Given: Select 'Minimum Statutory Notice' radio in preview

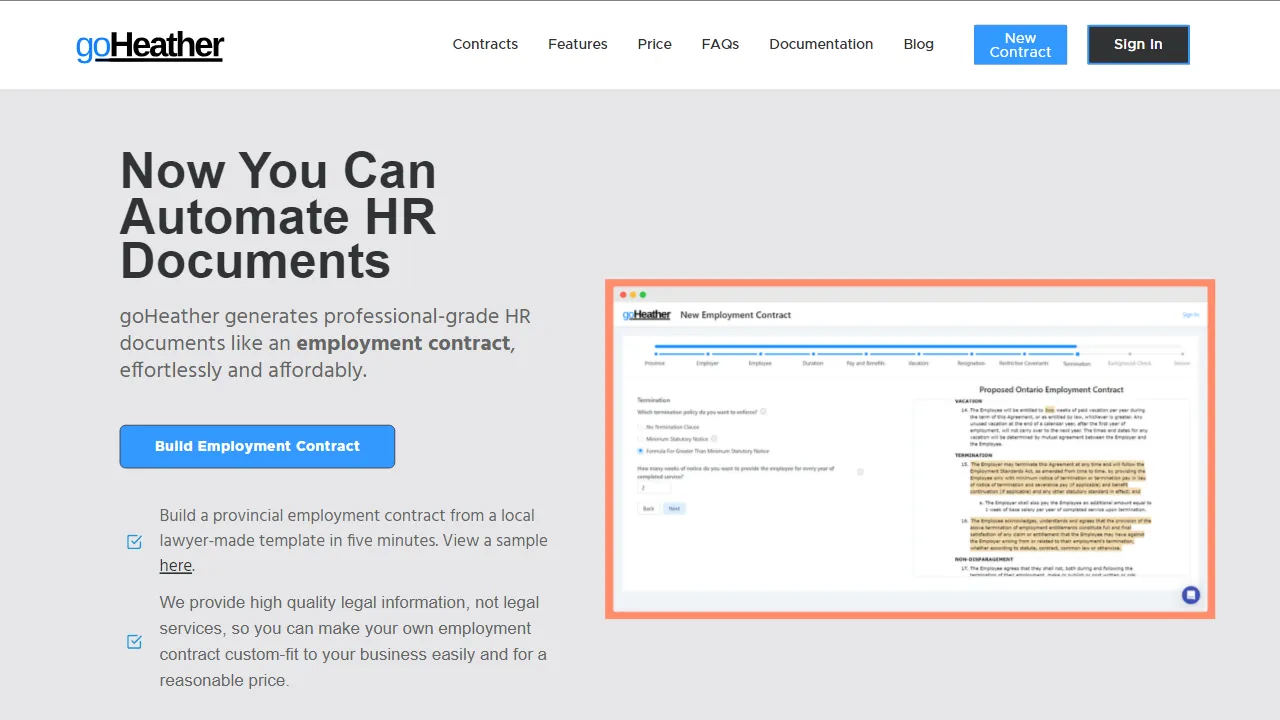Looking at the screenshot, I should coord(641,439).
